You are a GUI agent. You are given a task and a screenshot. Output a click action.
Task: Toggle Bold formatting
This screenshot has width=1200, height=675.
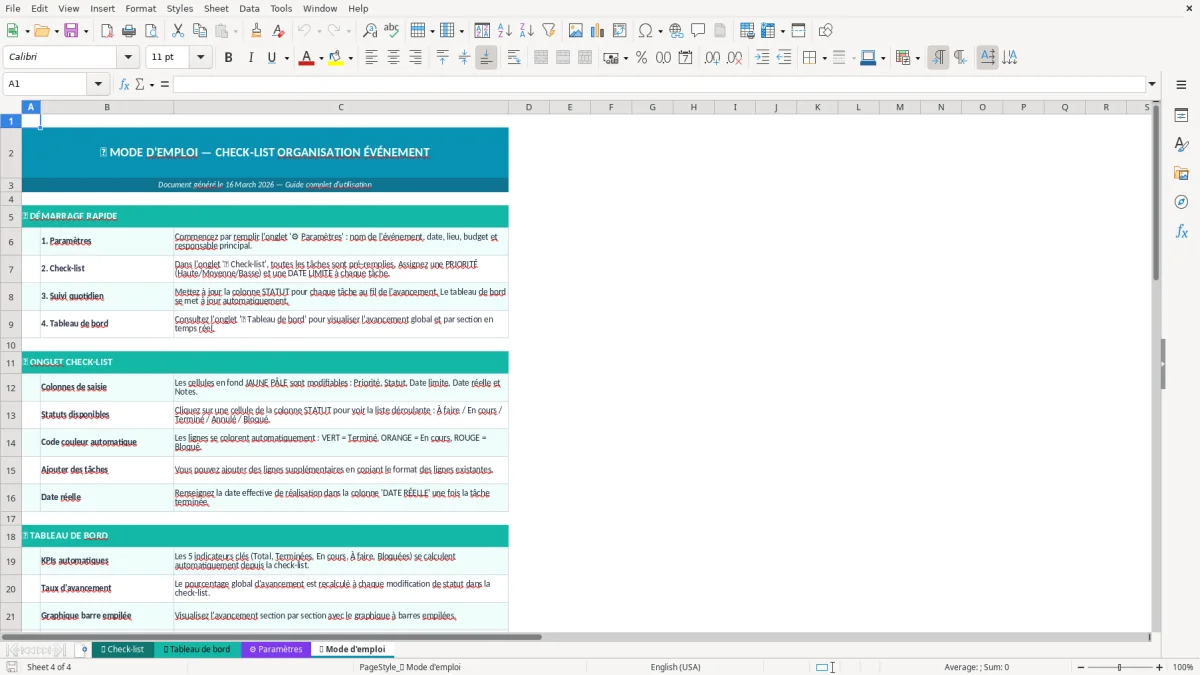coord(228,58)
